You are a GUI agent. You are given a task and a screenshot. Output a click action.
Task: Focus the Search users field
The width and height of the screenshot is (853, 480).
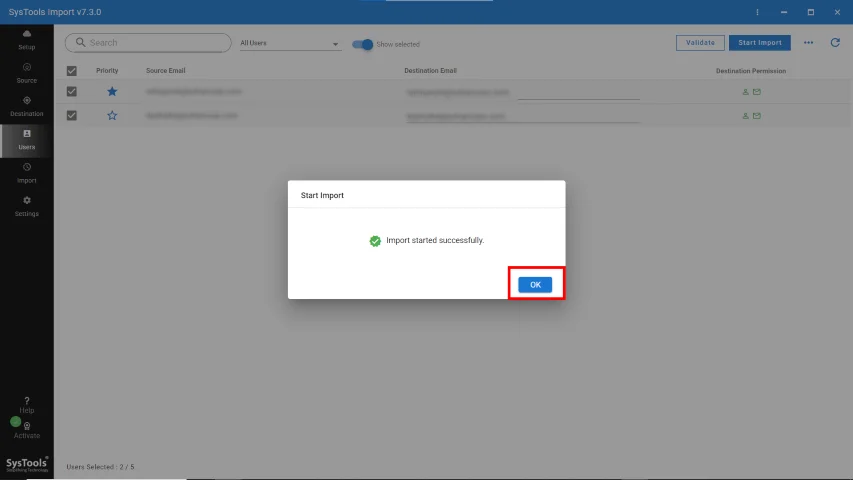pyautogui.click(x=148, y=42)
